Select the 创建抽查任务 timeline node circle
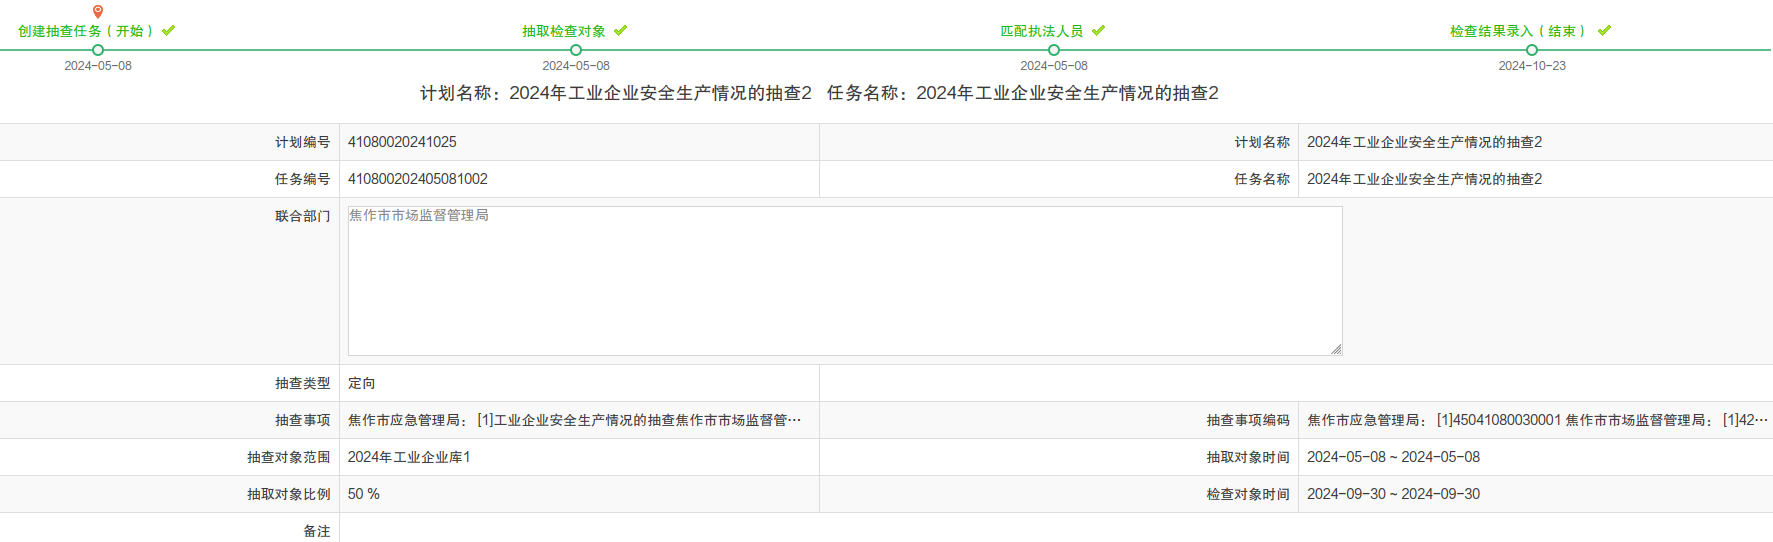Viewport: 1773px width, 542px height. pyautogui.click(x=98, y=50)
